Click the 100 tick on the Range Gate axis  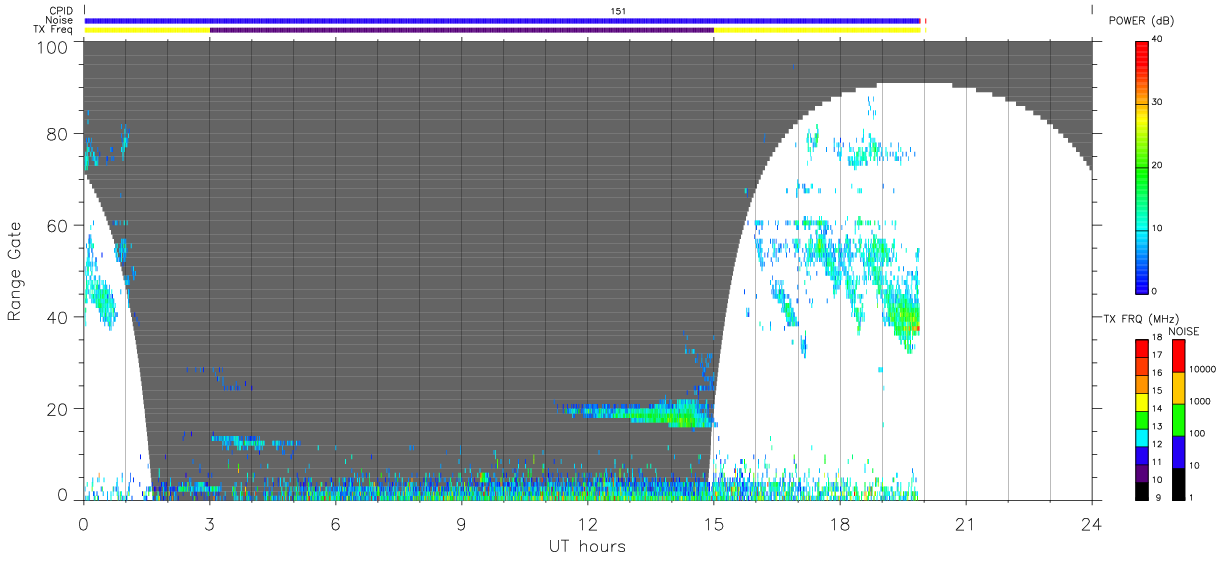[52, 46]
